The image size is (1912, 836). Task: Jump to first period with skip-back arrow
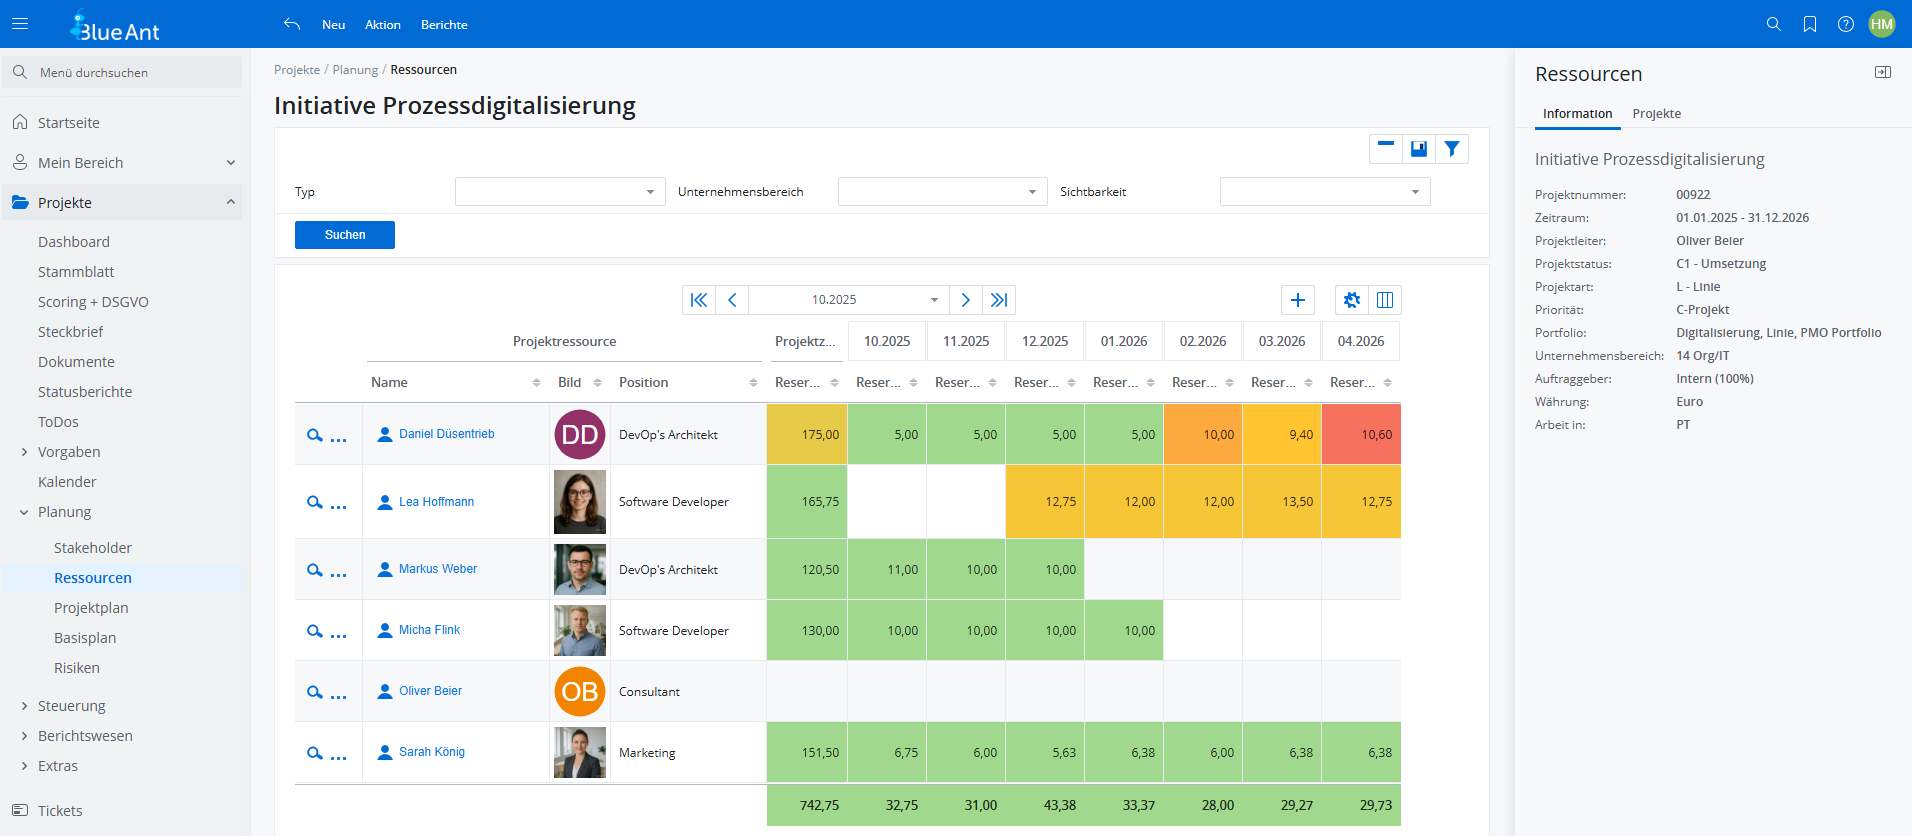699,300
